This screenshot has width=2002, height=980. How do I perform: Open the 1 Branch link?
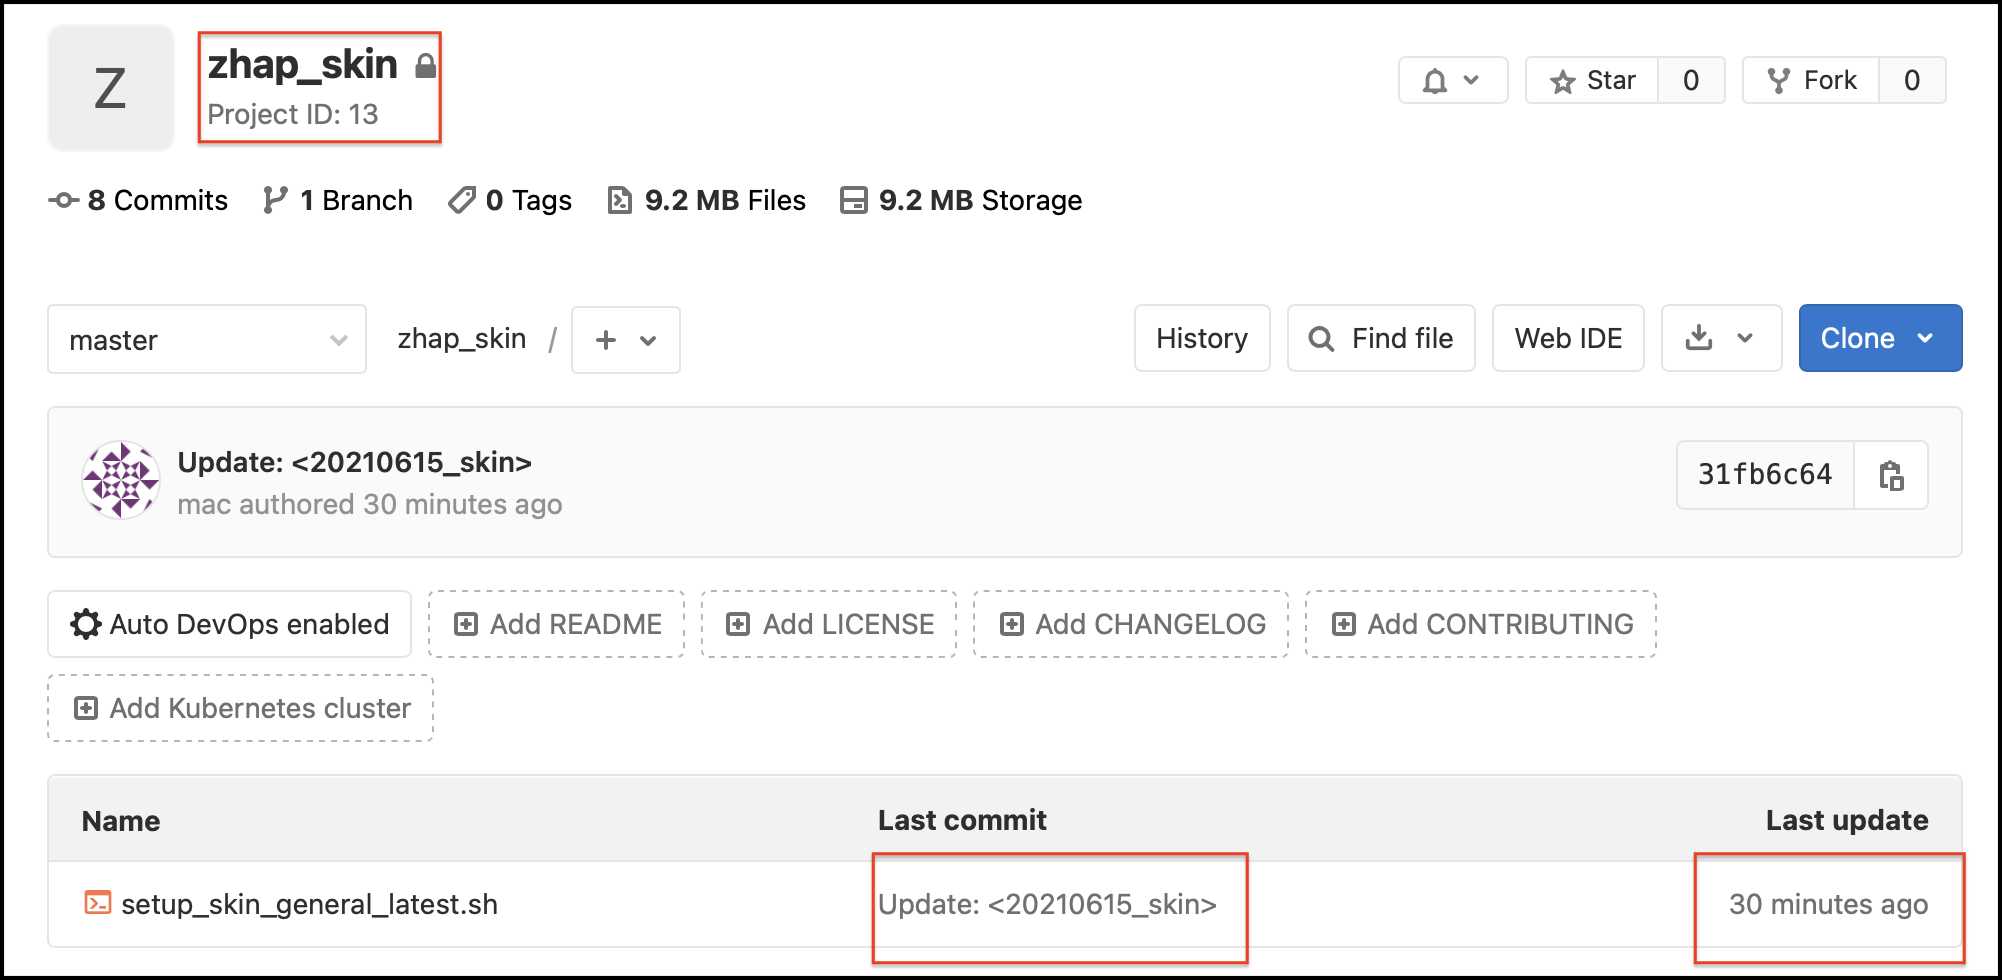[x=338, y=200]
